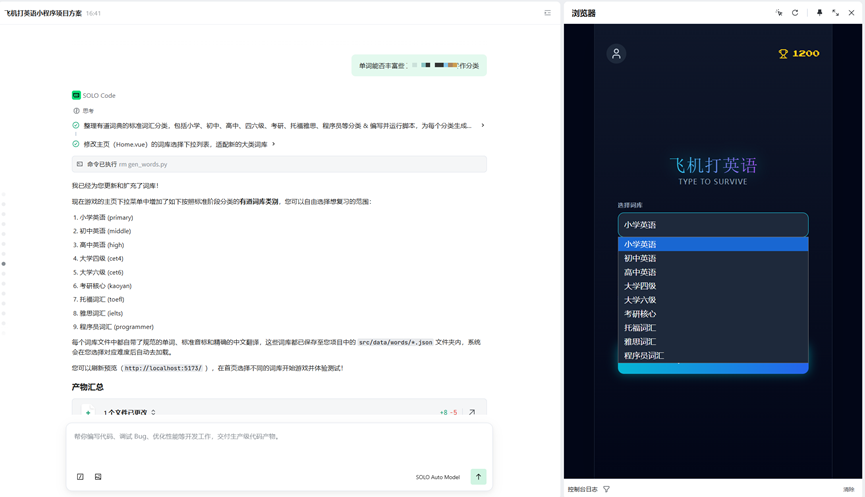The width and height of the screenshot is (865, 497).
Task: Expand the browser panel to fullscreen
Action: click(x=836, y=13)
